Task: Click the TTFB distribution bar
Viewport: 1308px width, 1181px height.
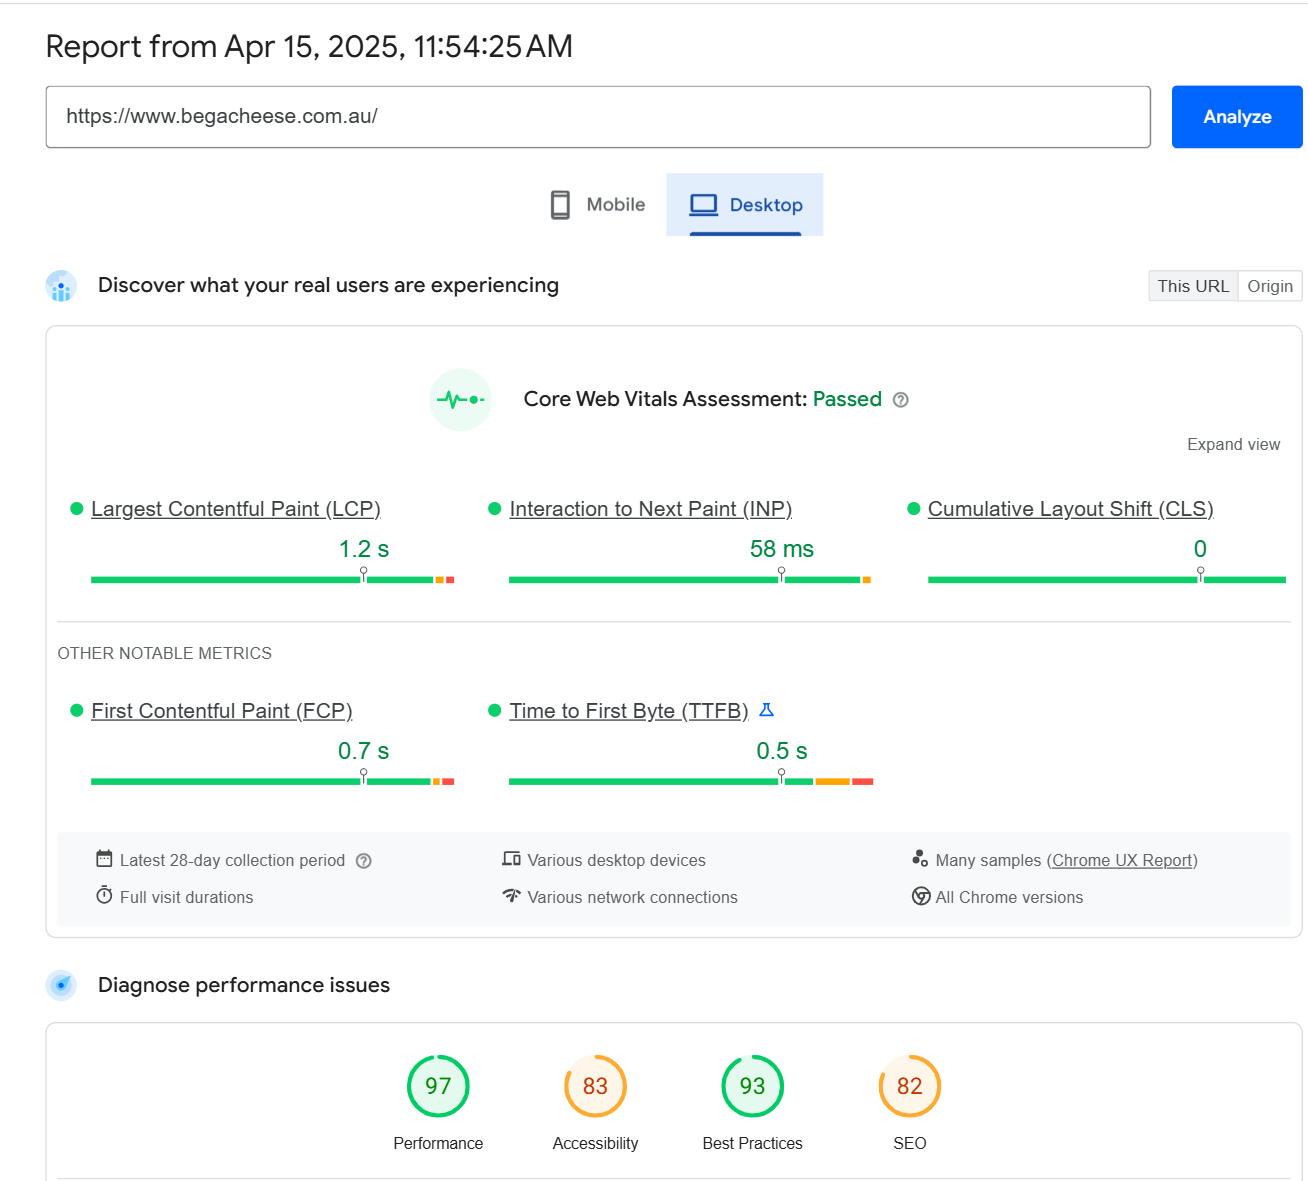Action: point(691,782)
